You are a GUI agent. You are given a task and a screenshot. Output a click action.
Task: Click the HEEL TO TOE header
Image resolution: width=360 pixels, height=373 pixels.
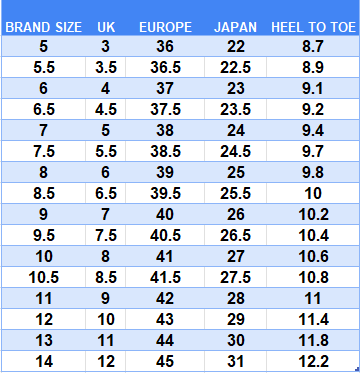pyautogui.click(x=313, y=27)
